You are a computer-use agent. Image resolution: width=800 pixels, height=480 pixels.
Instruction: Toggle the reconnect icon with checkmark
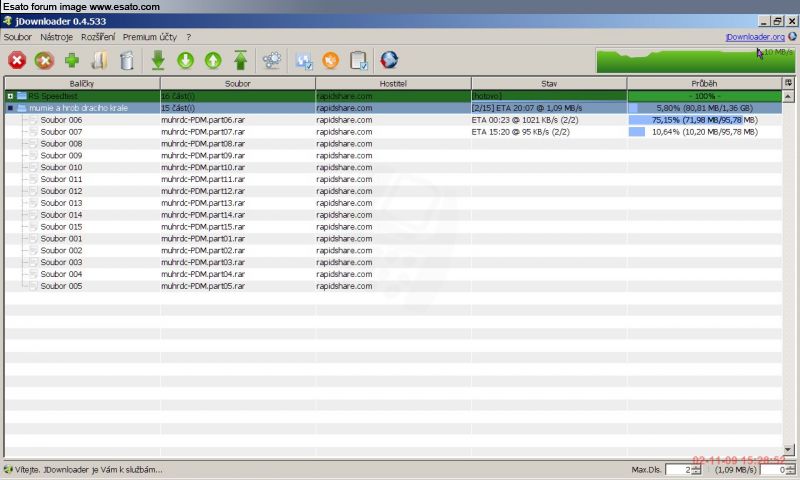pos(304,61)
